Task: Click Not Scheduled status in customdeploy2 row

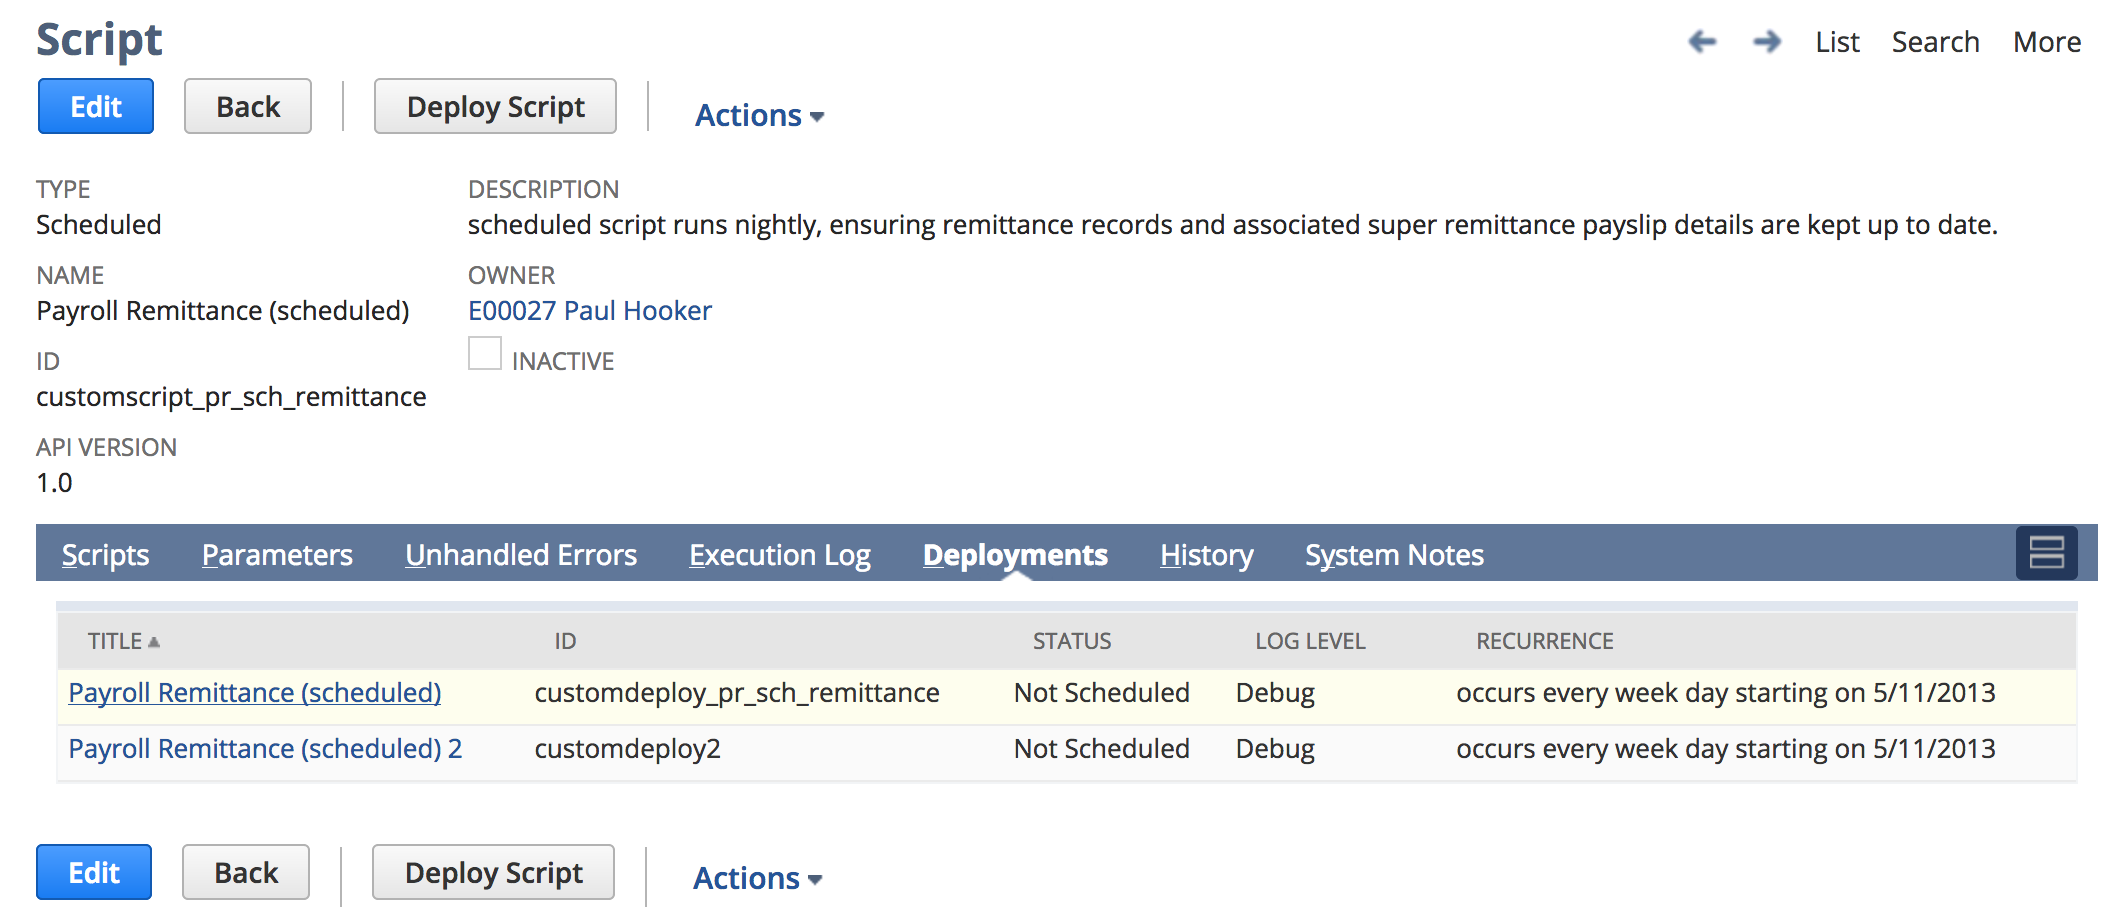Action: click(x=1102, y=749)
